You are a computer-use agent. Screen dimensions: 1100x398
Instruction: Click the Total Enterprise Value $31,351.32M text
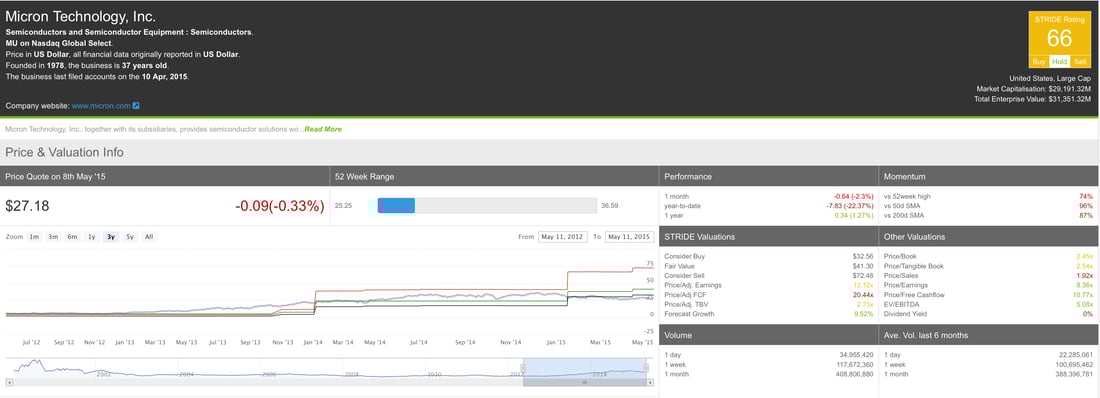point(1033,100)
